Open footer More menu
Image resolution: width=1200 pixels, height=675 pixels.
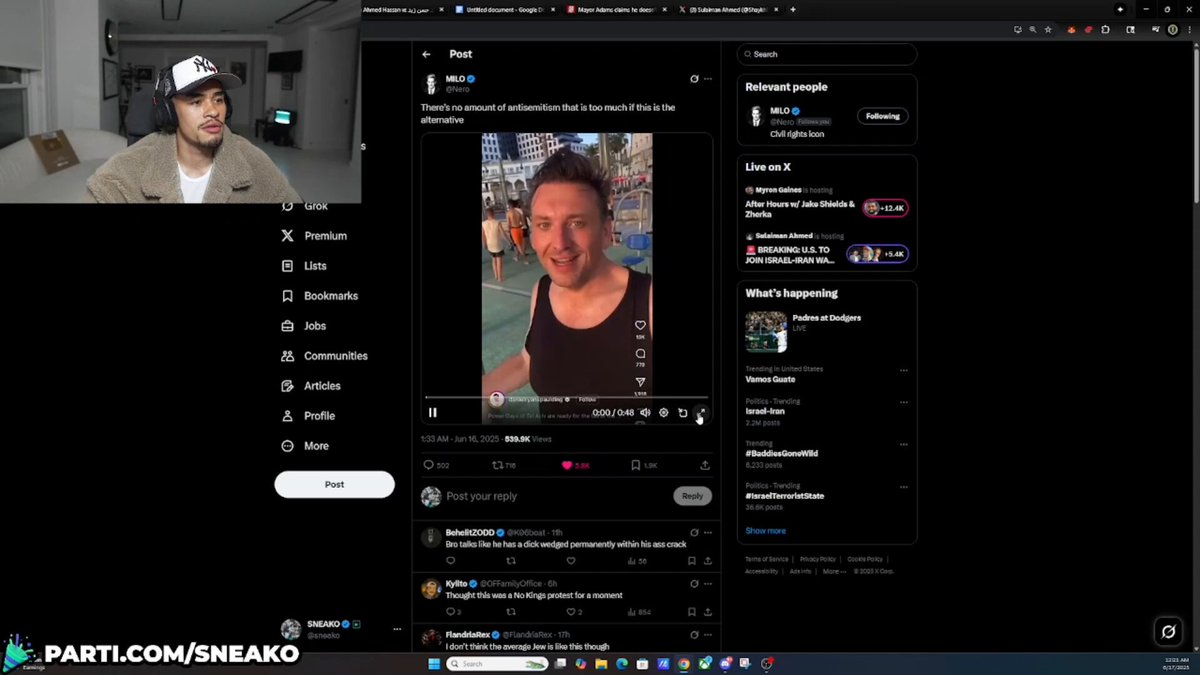[x=832, y=571]
